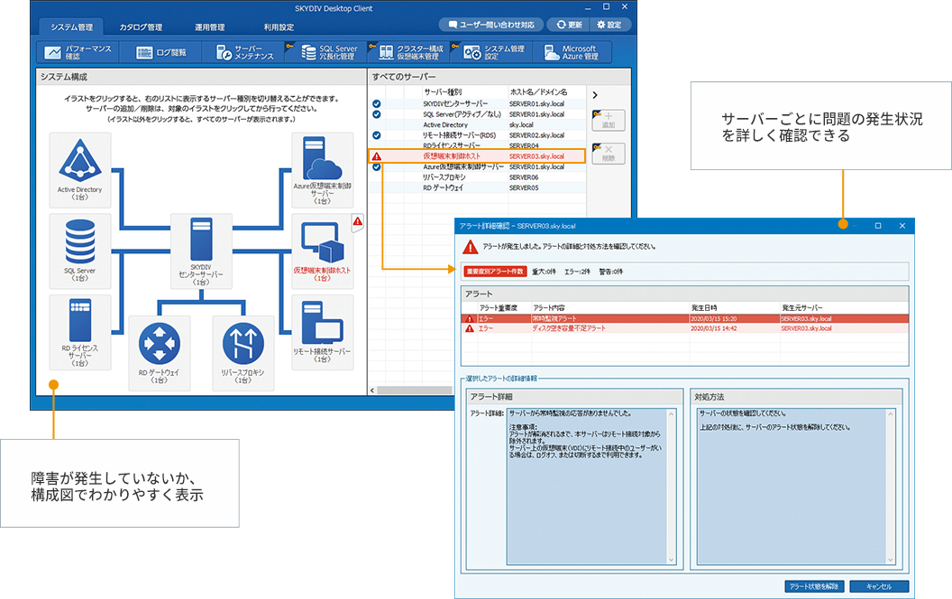Screen dimensions: 952x599
Task: Select the ディスク空き容量不足アラート alert row
Action: (x=685, y=328)
